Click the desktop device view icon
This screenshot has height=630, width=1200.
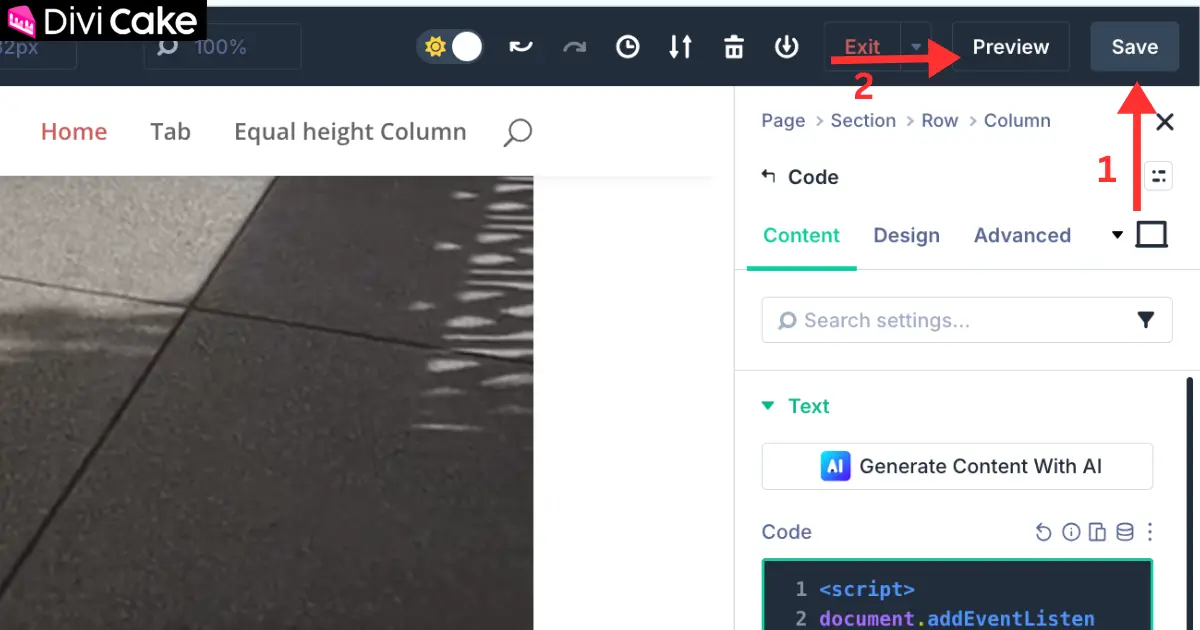point(1152,235)
